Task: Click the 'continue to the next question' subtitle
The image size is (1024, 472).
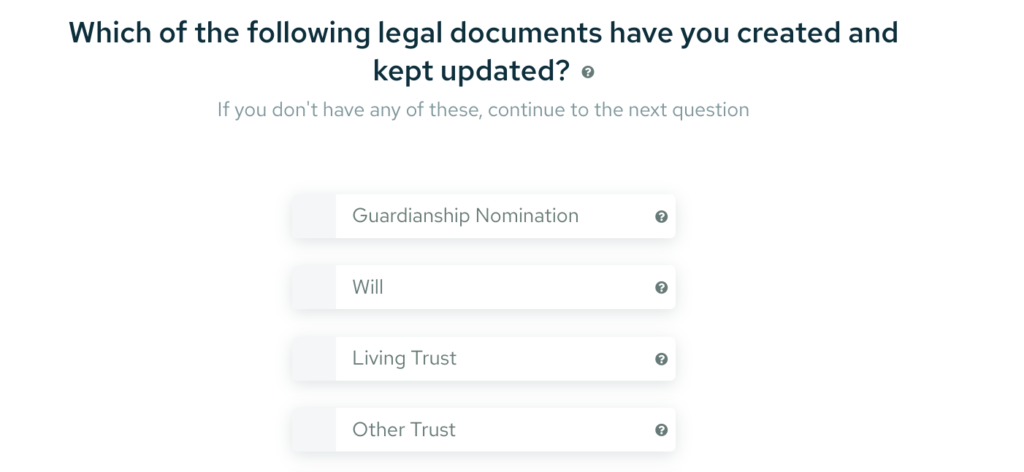Action: pyautogui.click(x=618, y=110)
